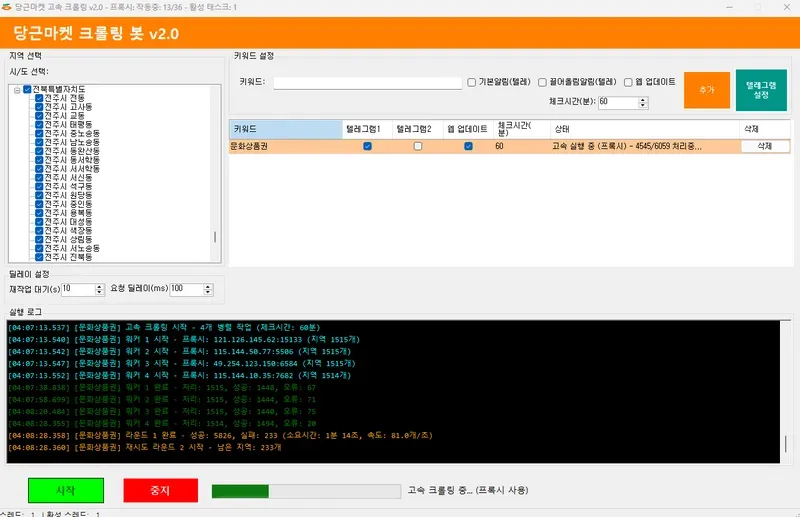Uncheck the 전주시 고사동 checkbox

39,107
